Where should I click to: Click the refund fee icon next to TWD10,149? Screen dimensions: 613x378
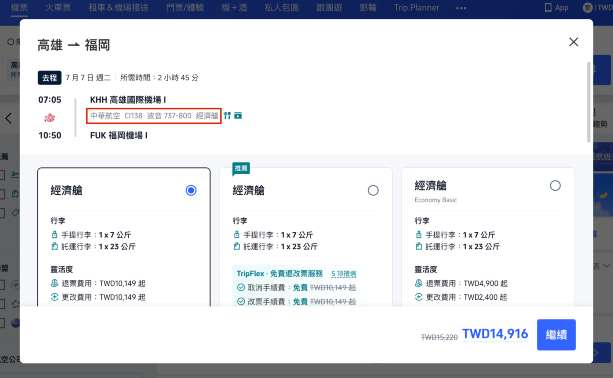(x=55, y=283)
